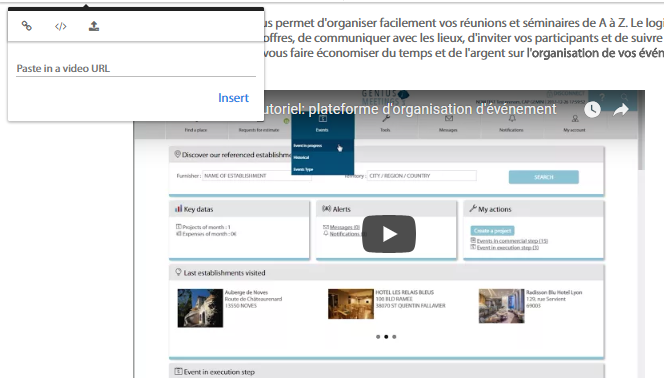
Task: Click the Paste in a video URL field
Action: click(136, 69)
